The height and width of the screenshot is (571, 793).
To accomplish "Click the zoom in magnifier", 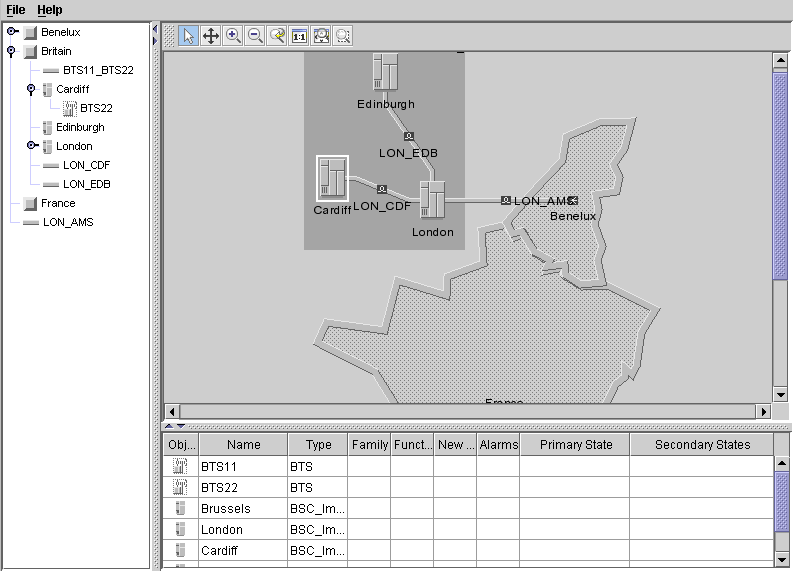I will coord(233,36).
